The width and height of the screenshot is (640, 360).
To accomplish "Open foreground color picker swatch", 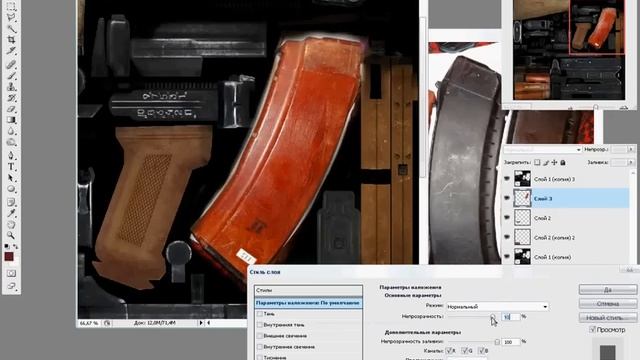I will click(x=9, y=257).
